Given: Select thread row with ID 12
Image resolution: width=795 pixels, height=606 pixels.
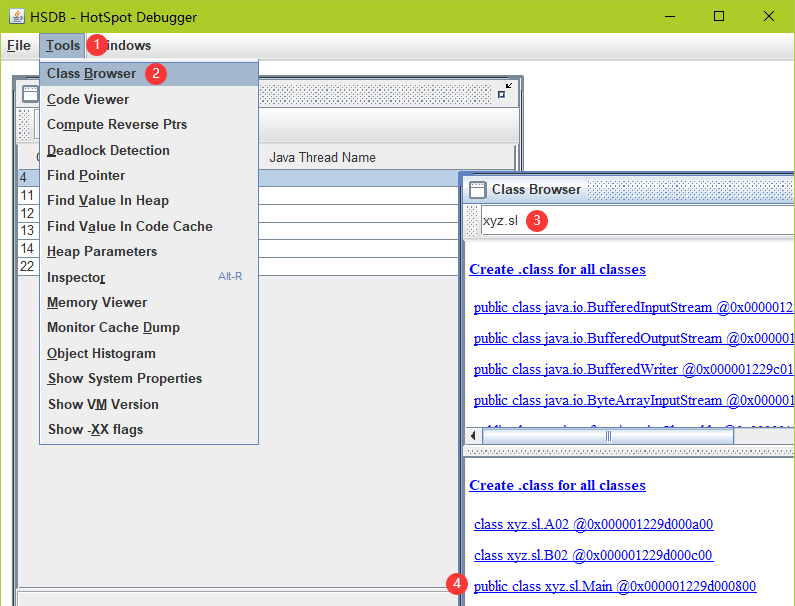Looking at the screenshot, I should (238, 213).
